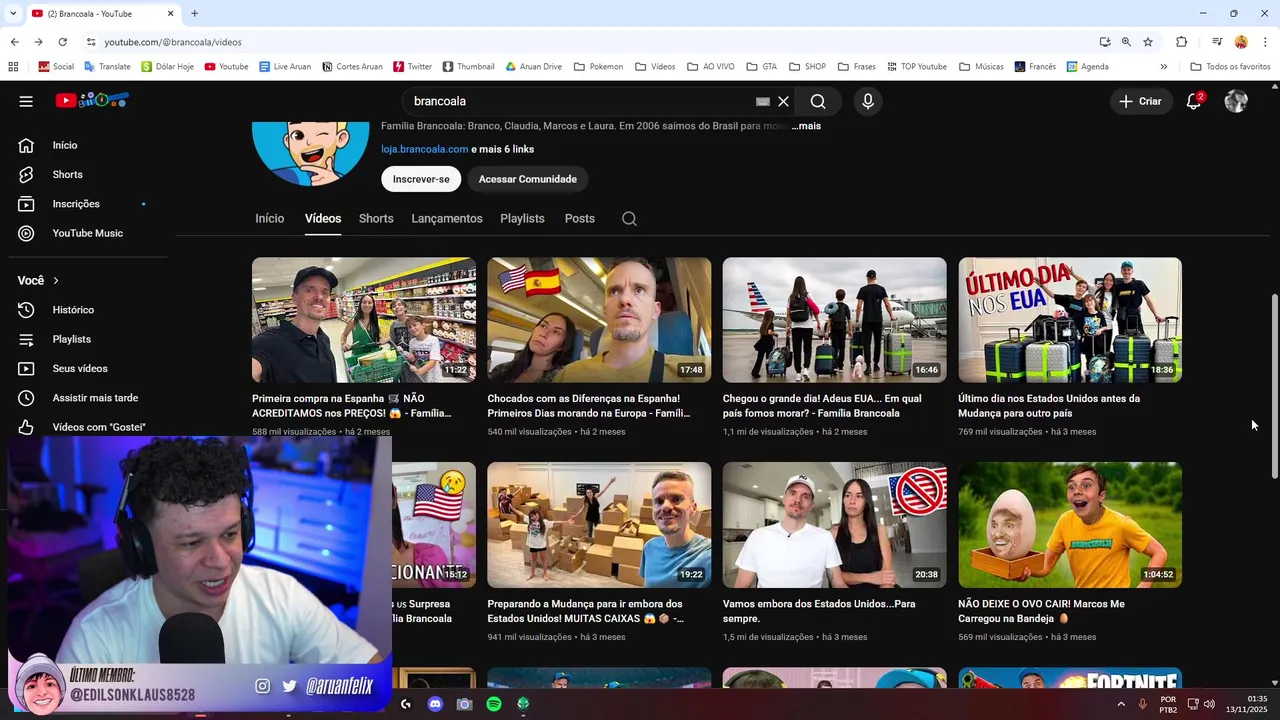
Task: Click Acessar Comunidade button
Action: tap(527, 179)
